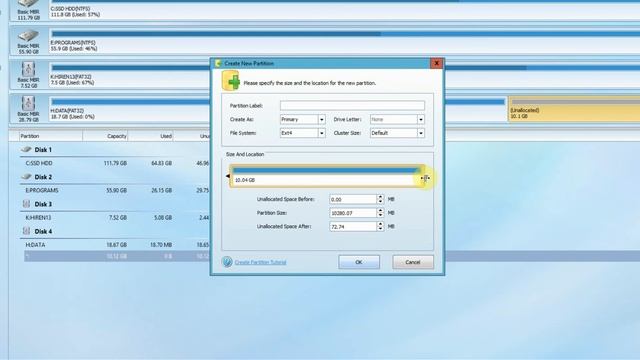The height and width of the screenshot is (360, 640).
Task: Select the H:DATA USB disk icon
Action: click(x=28, y=103)
